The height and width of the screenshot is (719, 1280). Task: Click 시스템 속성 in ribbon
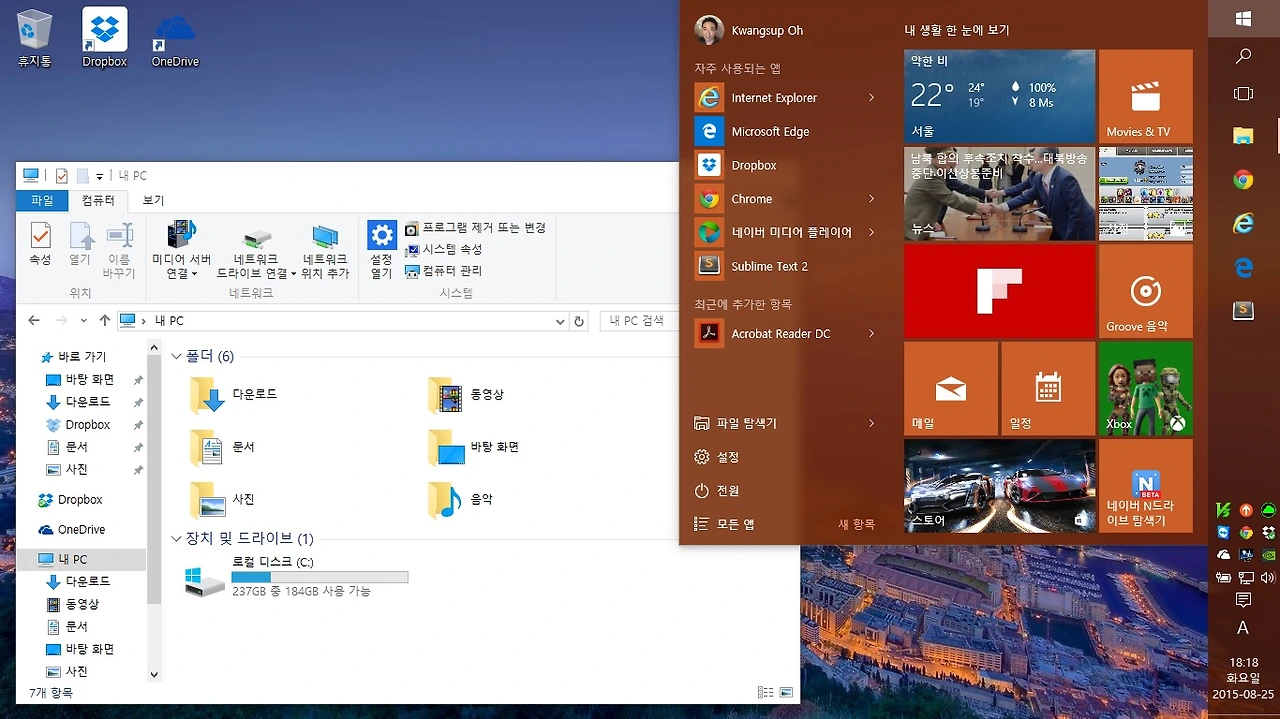[x=443, y=249]
